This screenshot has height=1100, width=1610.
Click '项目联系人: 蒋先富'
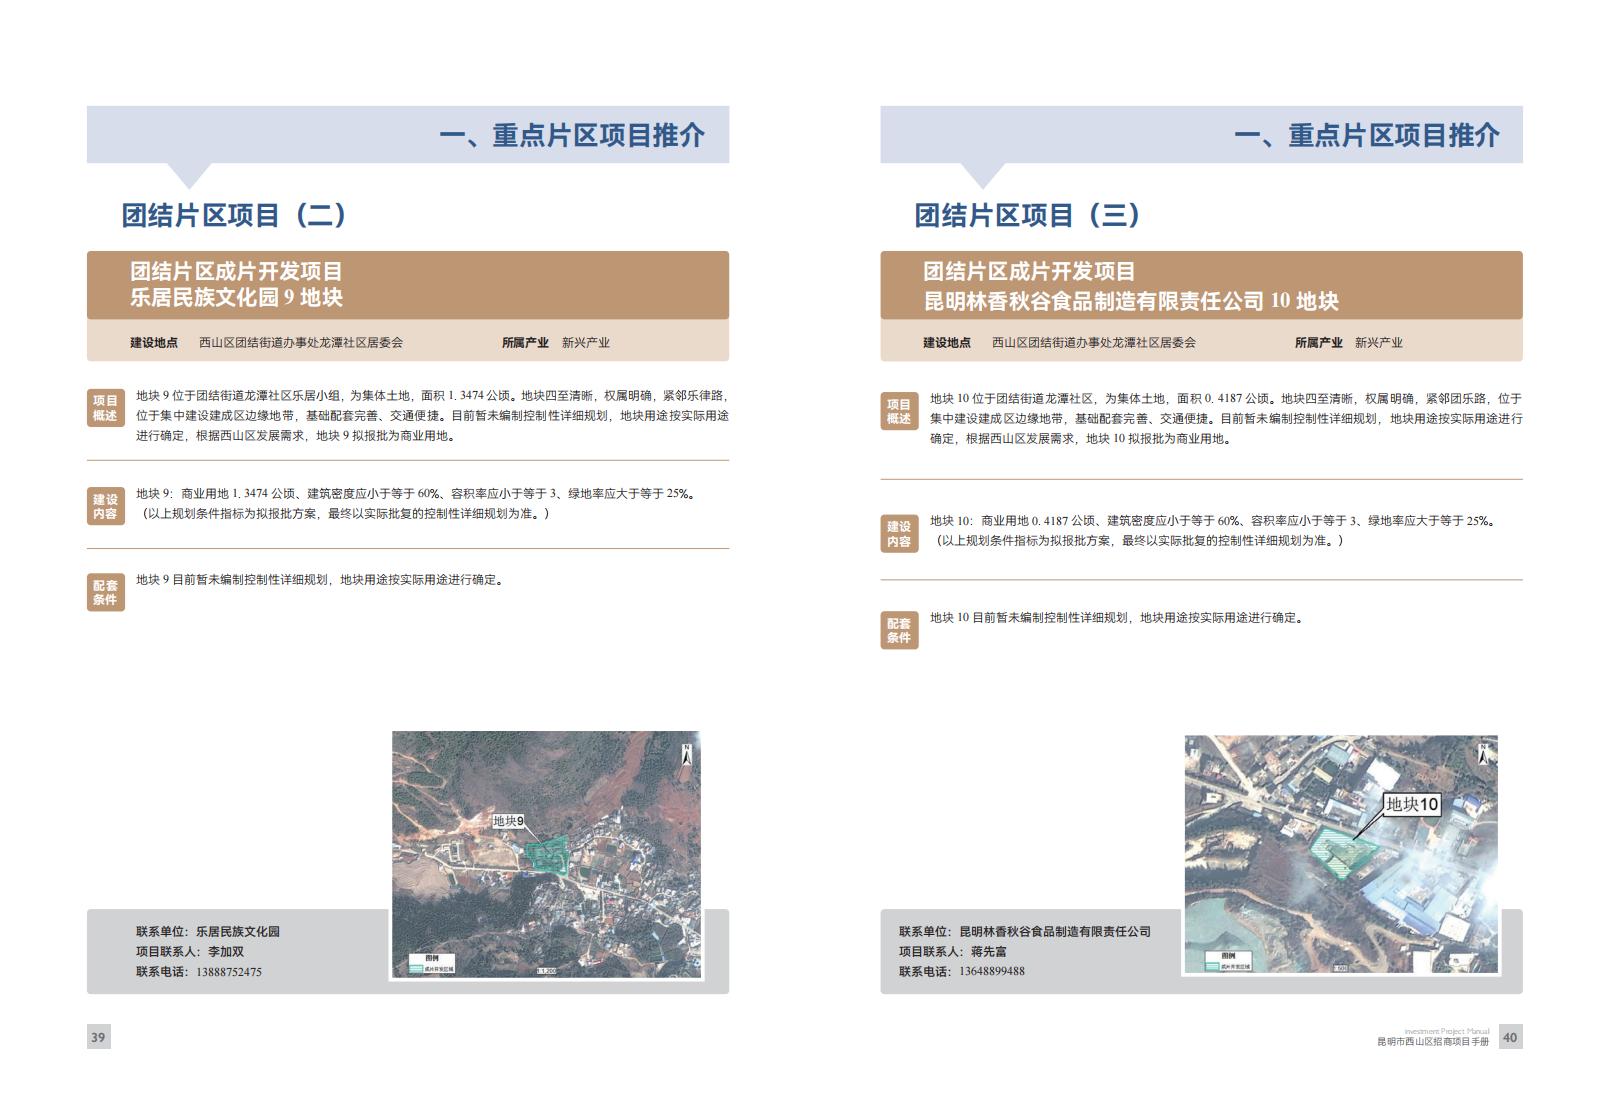pyautogui.click(x=953, y=952)
